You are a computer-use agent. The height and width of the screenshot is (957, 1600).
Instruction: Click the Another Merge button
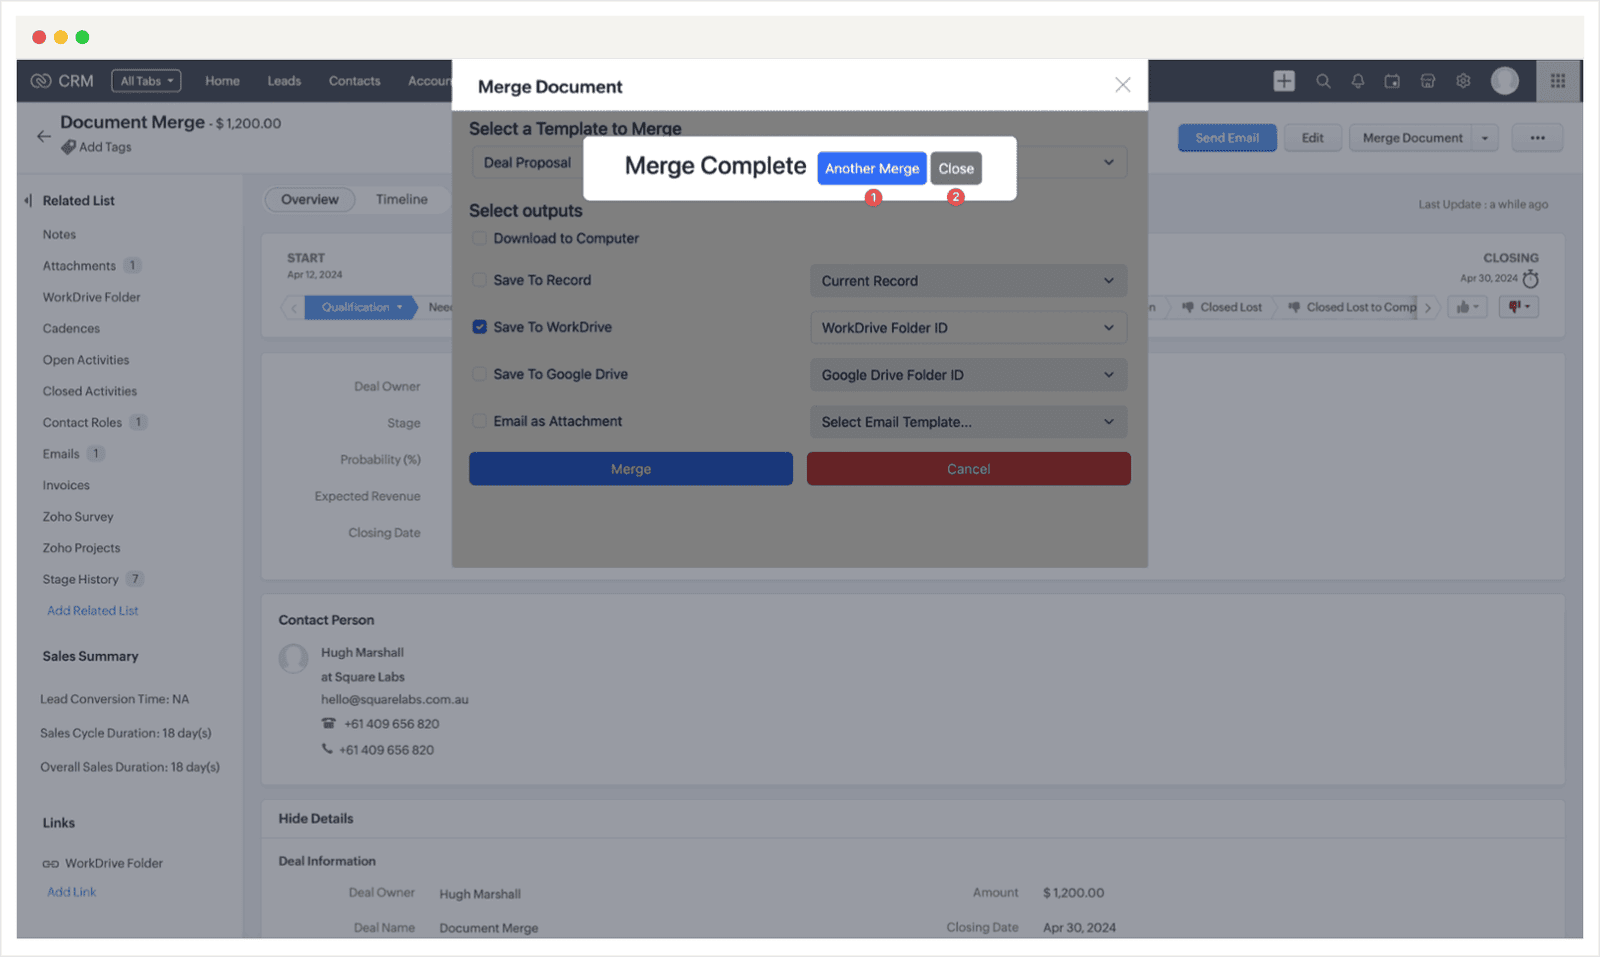click(872, 168)
